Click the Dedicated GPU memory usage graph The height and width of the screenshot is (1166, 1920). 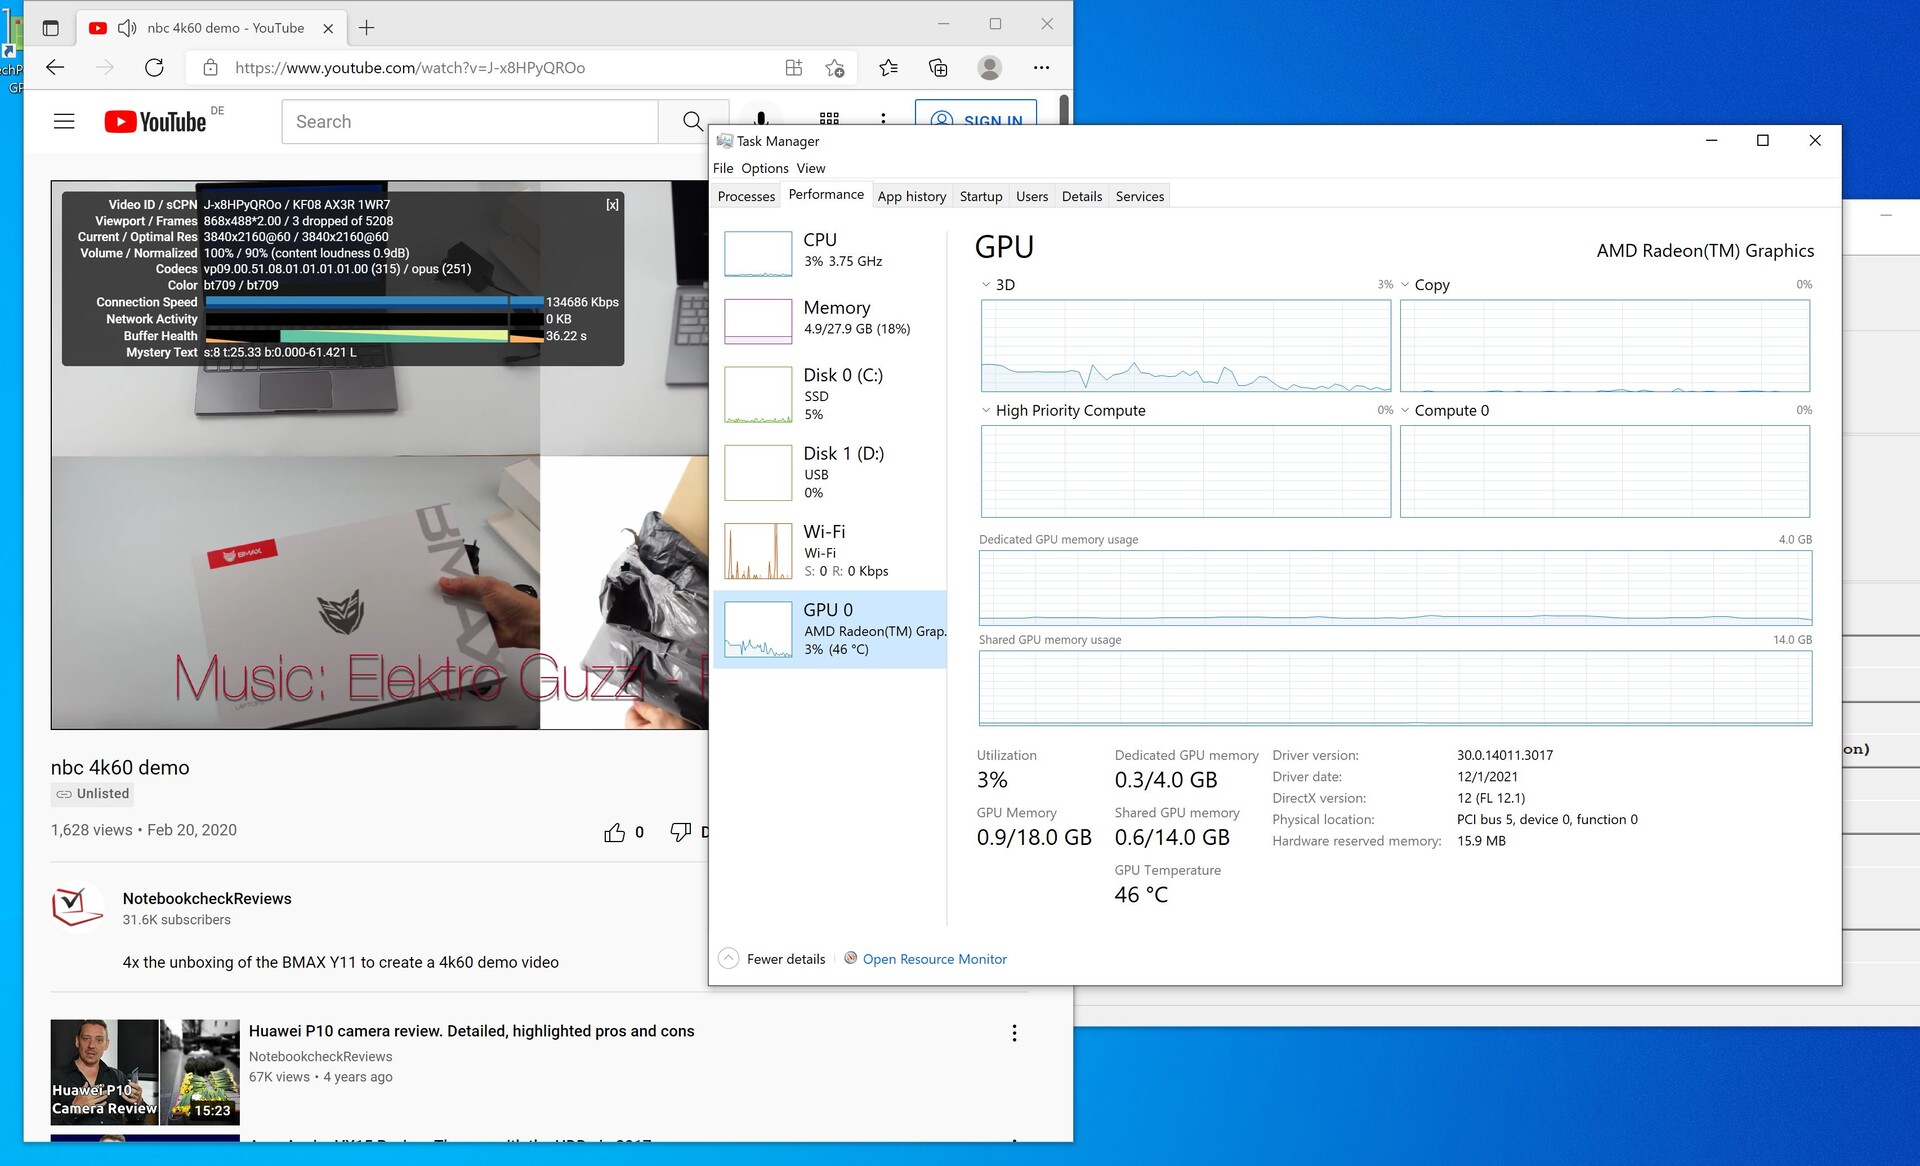coord(1395,588)
